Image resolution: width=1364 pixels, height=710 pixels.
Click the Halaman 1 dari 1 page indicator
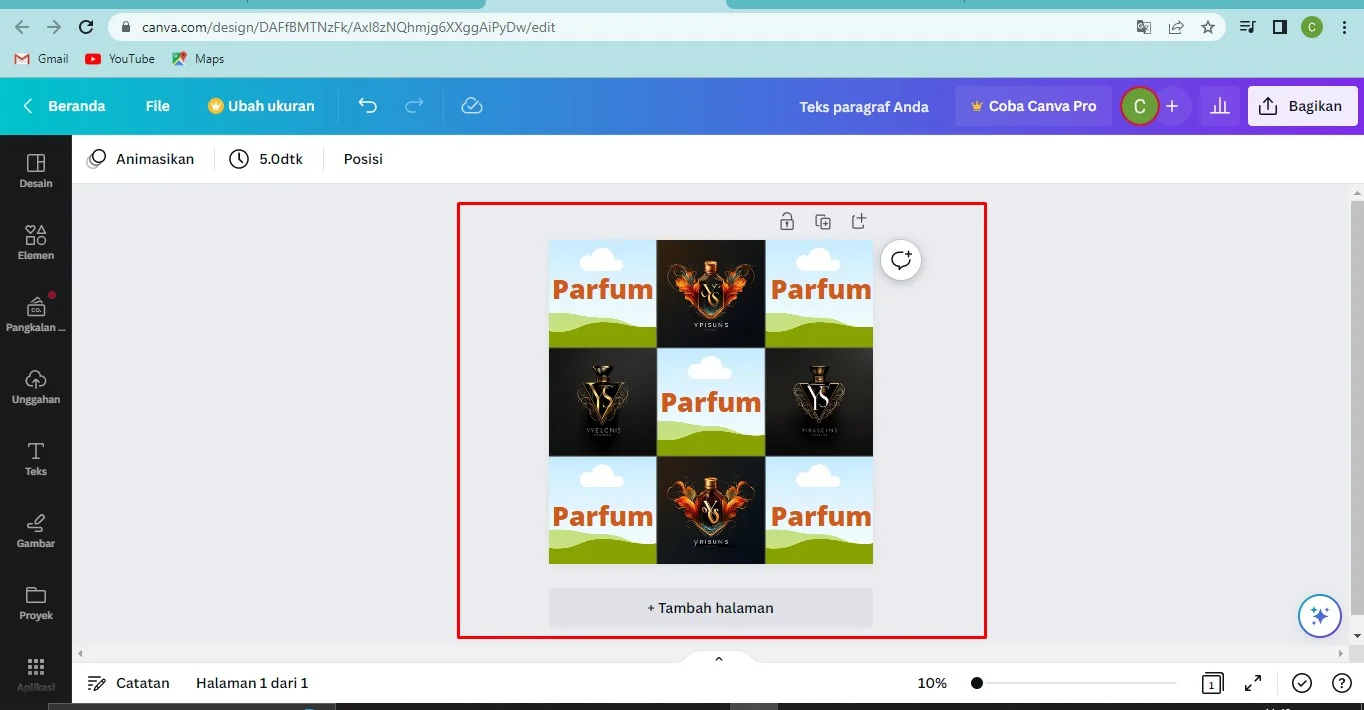(252, 683)
